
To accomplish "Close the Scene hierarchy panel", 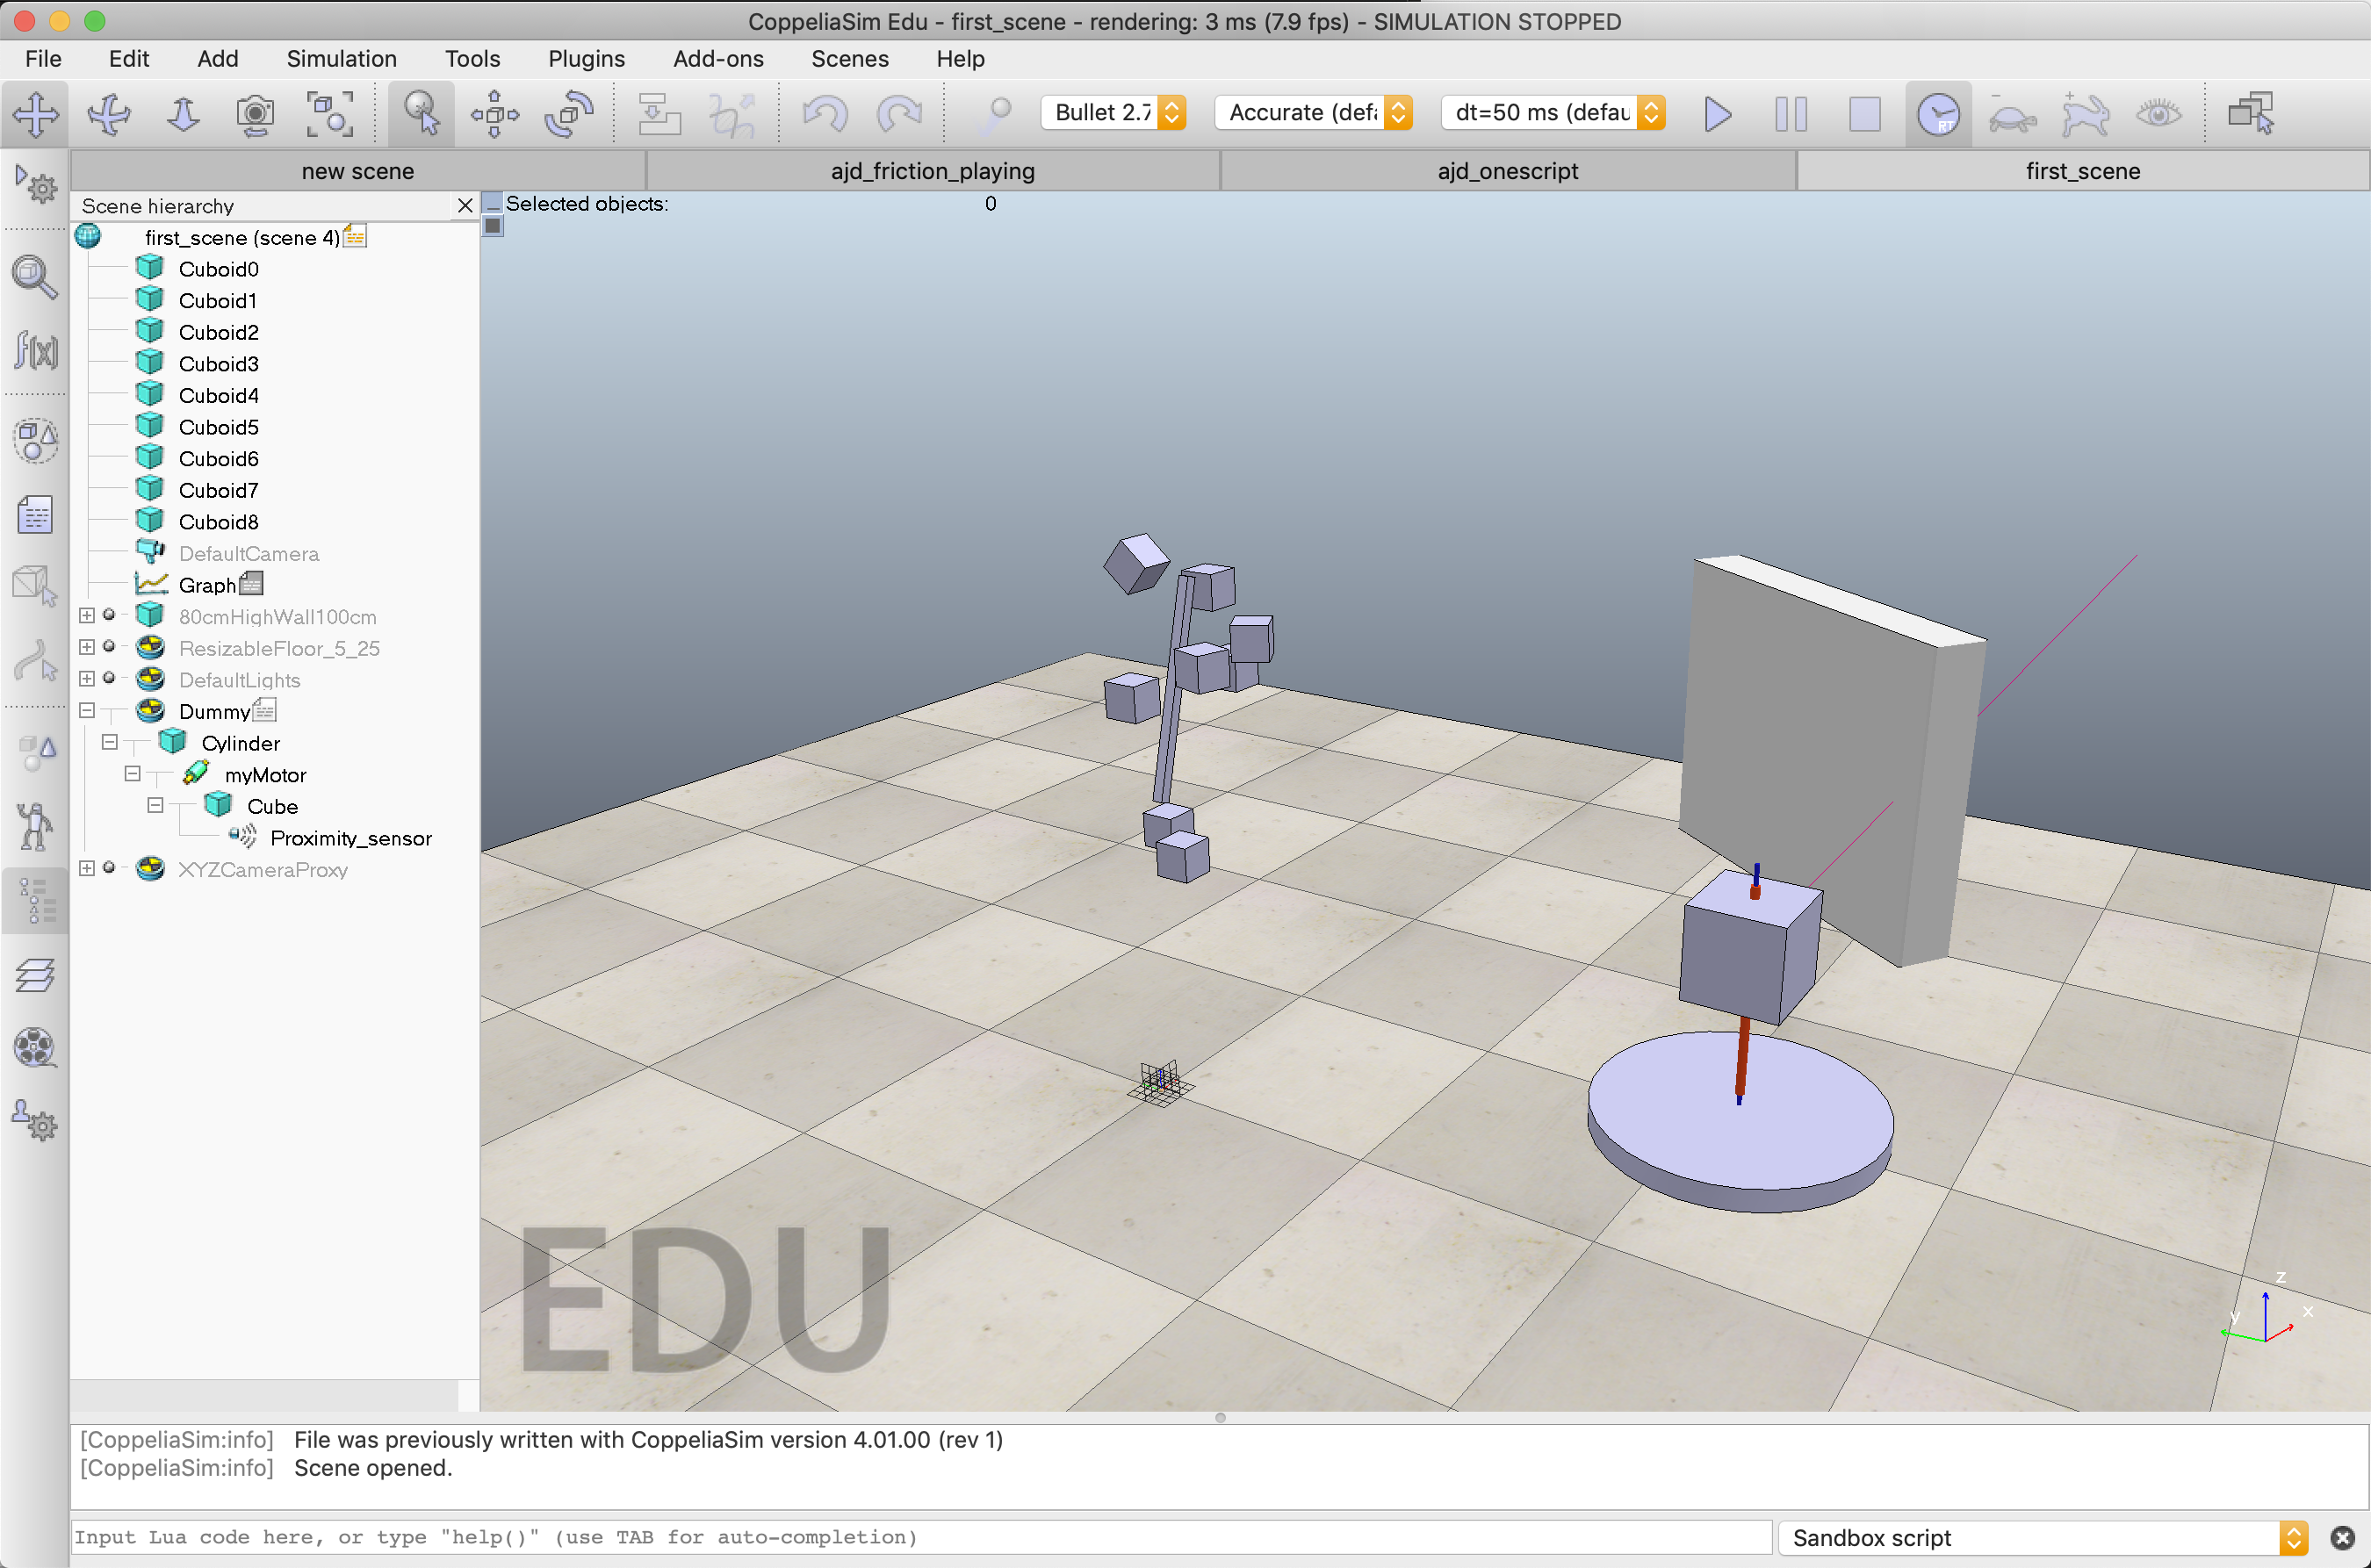I will 465,206.
